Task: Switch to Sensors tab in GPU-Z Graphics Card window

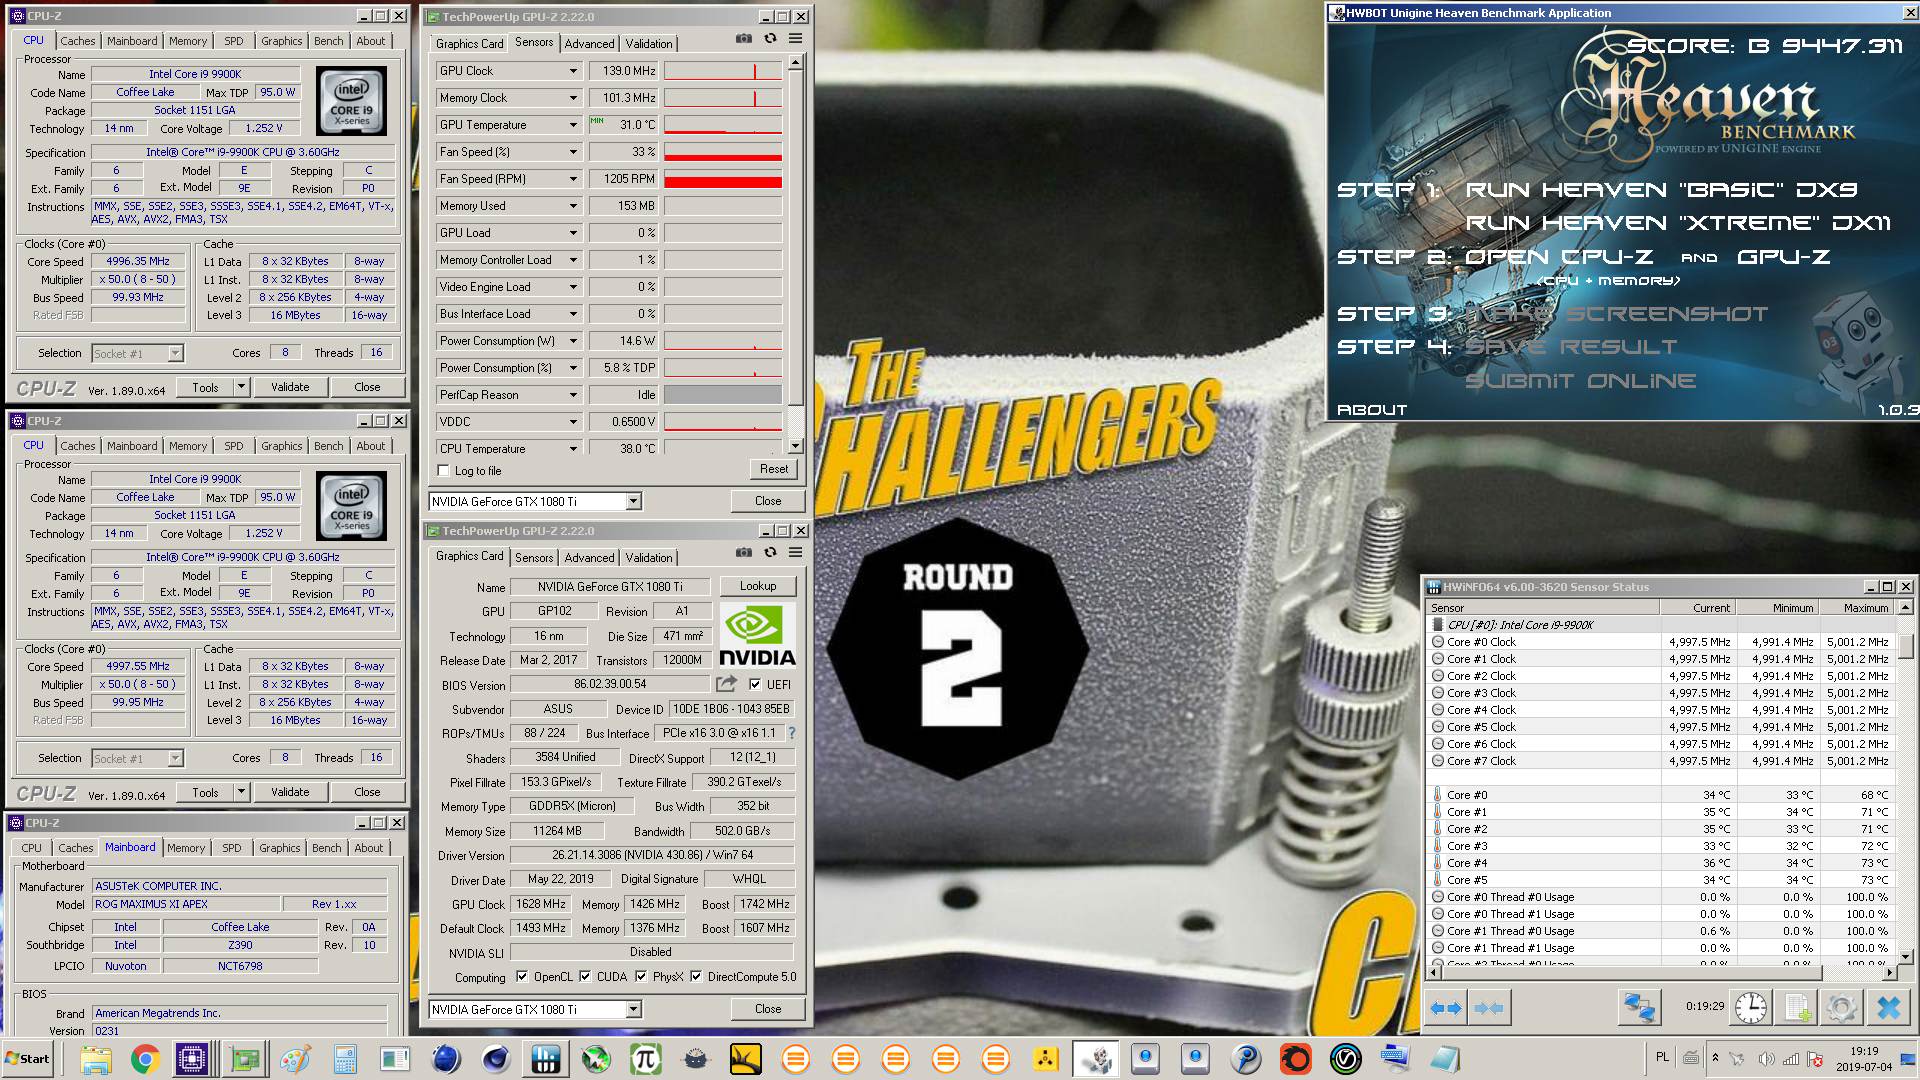Action: [534, 557]
